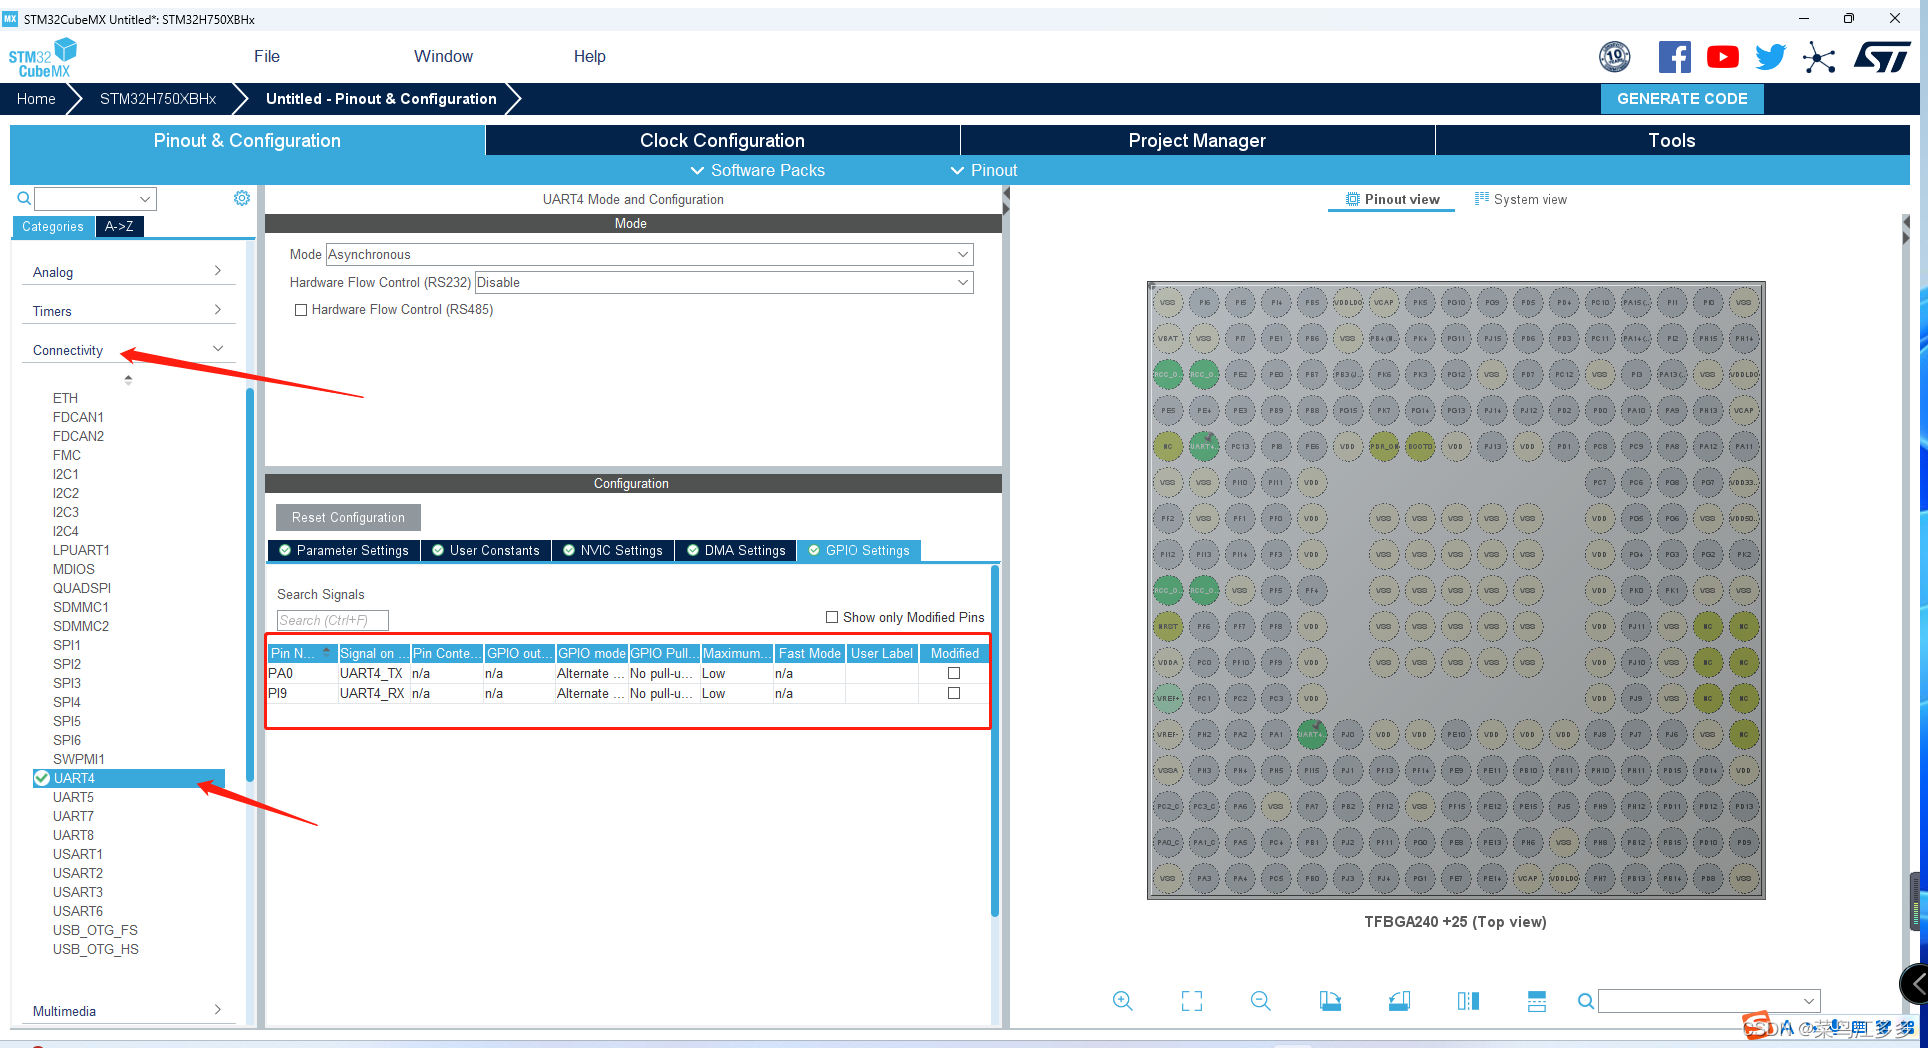Click the peripheral list vertical scrollbar
This screenshot has height=1048, width=1928.
249,584
